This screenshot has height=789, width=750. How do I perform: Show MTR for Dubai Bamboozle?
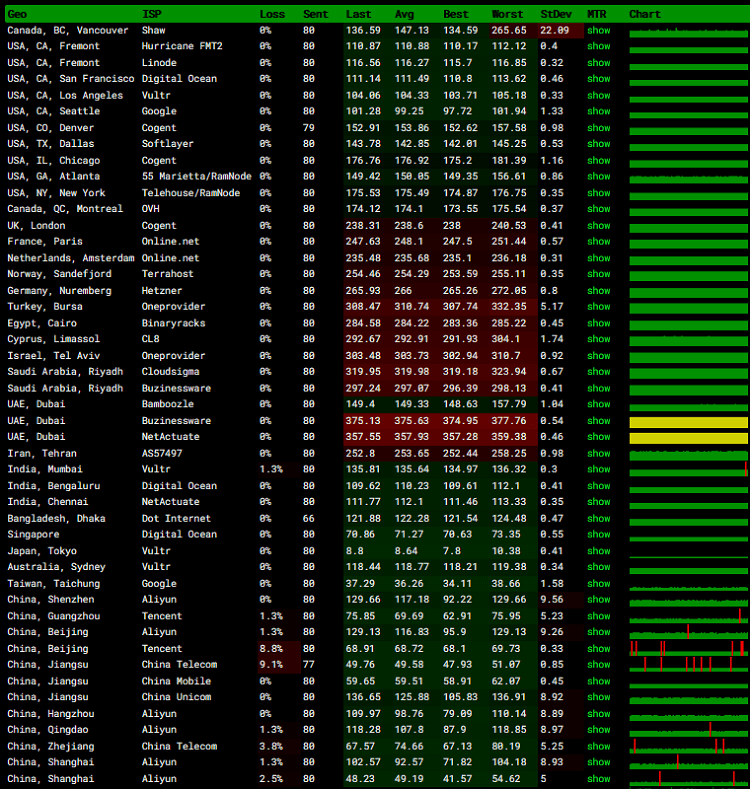[598, 404]
